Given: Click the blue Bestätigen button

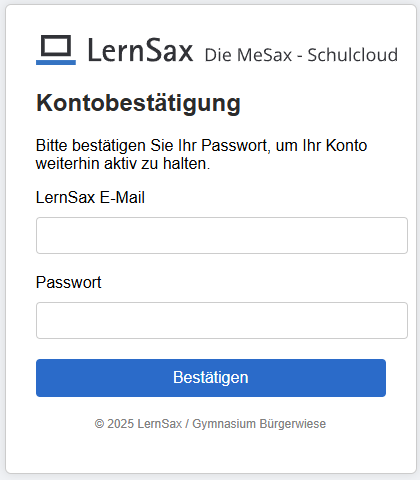Looking at the screenshot, I should [x=211, y=378].
